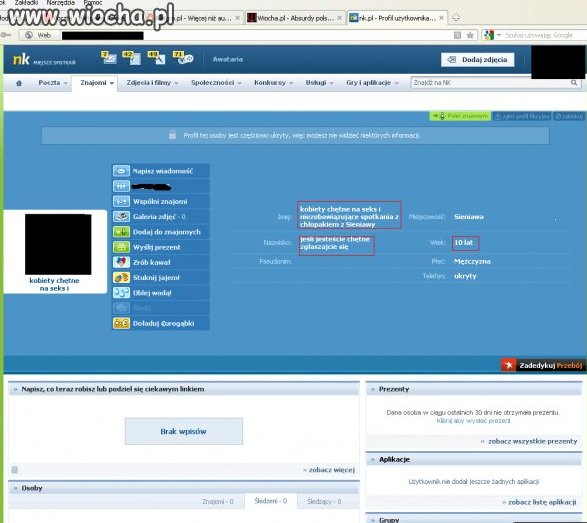
Task: Open the Zdjęcia i filmy dropdown
Action: [152, 83]
